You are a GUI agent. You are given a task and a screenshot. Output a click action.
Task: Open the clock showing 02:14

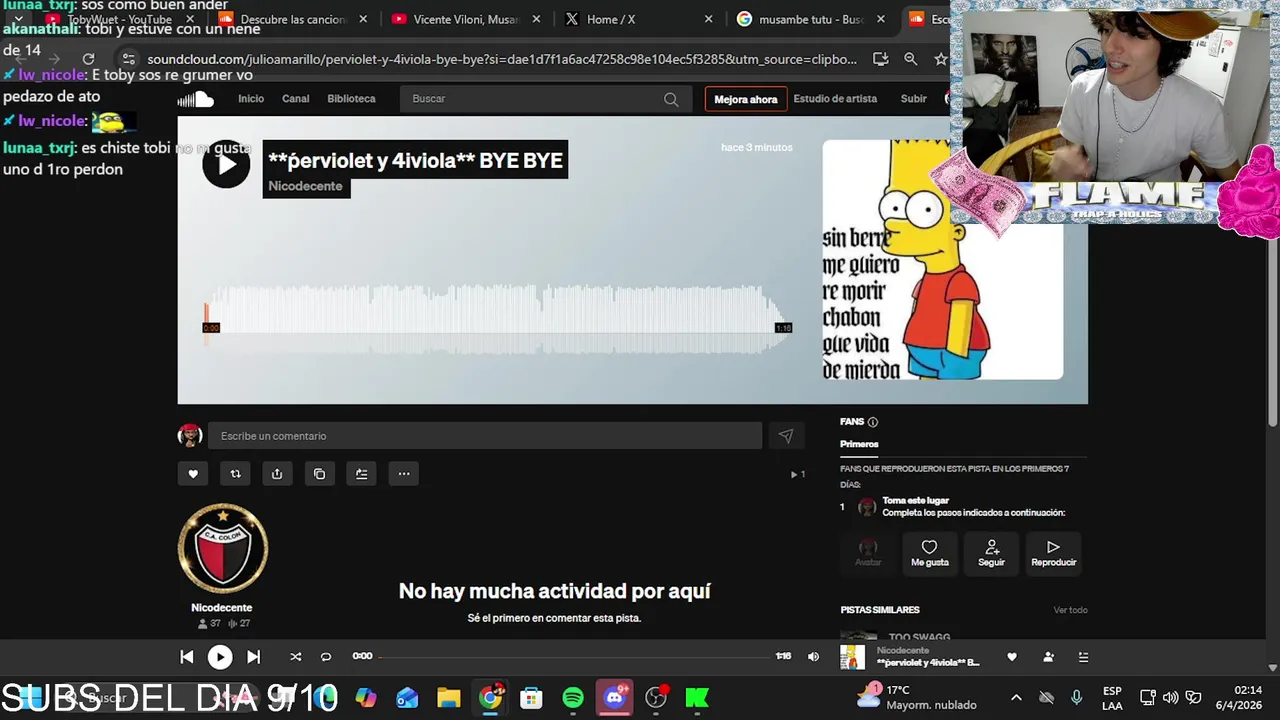pyautogui.click(x=1240, y=698)
